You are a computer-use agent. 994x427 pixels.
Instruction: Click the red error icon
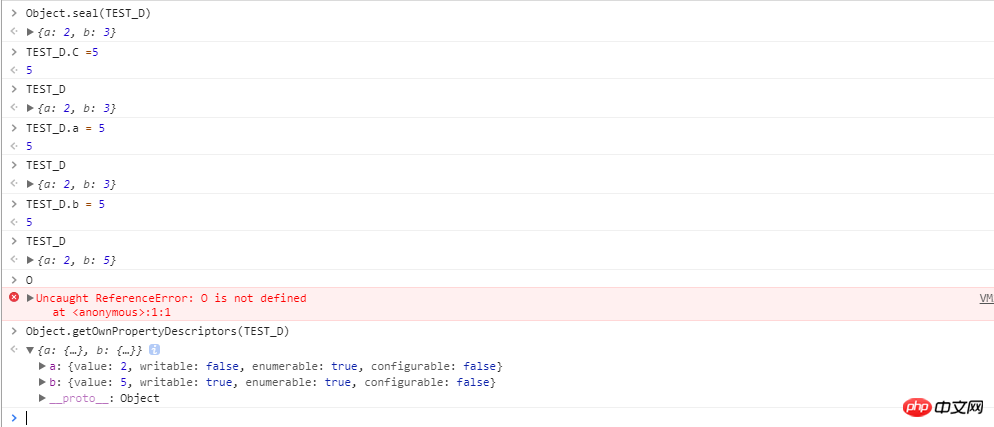14,298
